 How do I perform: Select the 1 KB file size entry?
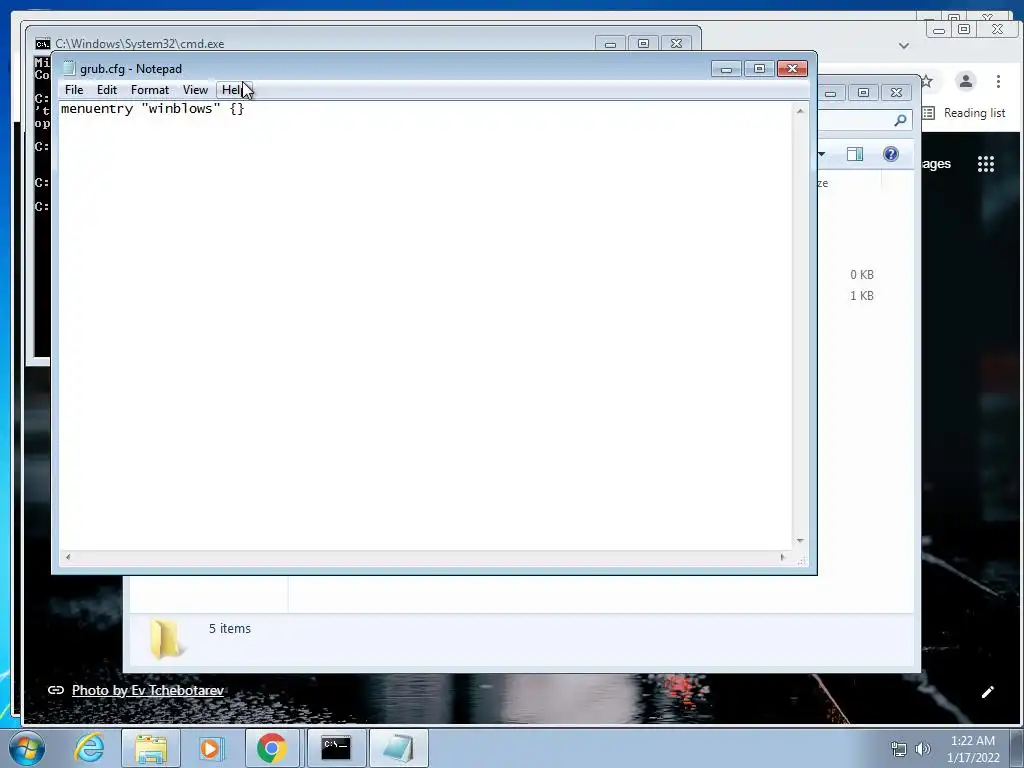point(861,296)
